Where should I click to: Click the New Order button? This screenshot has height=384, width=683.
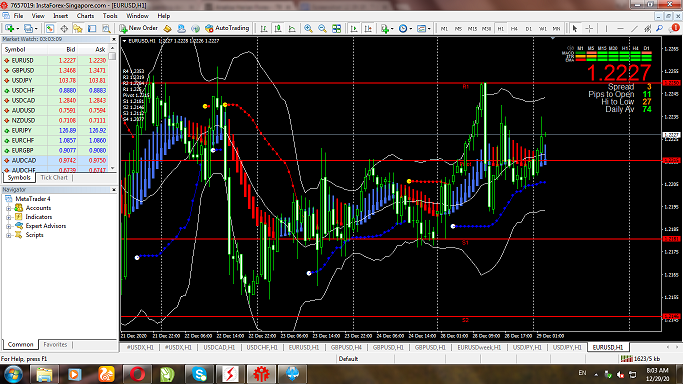pyautogui.click(x=139, y=28)
